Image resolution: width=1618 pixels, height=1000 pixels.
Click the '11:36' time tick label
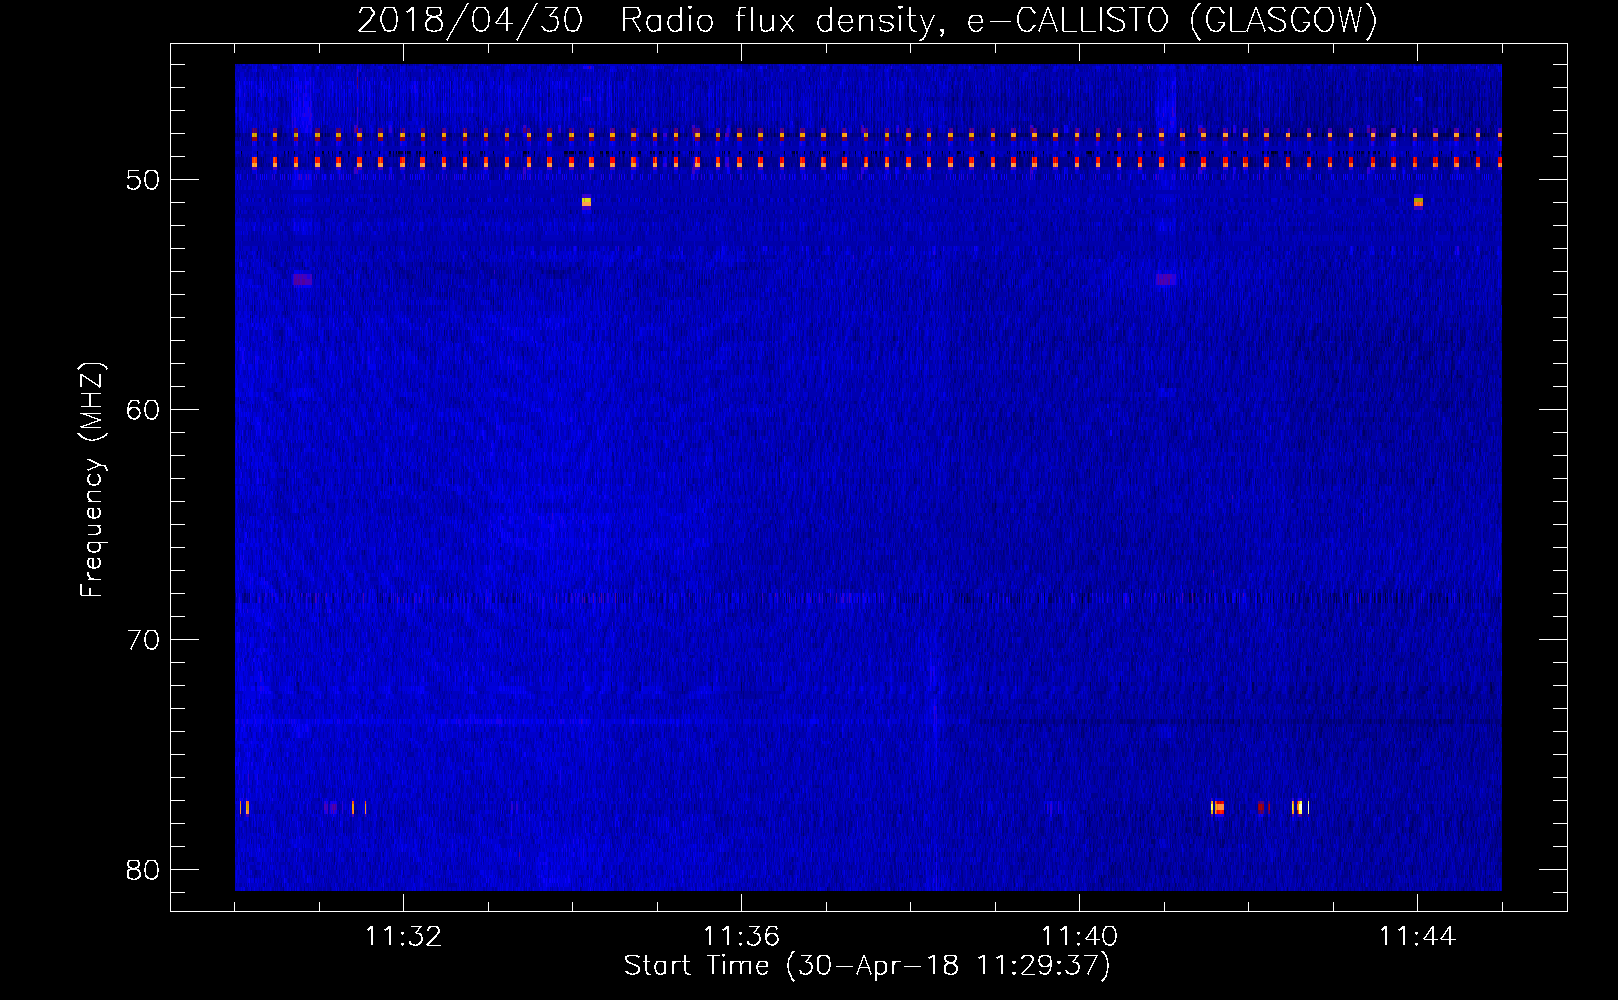pyautogui.click(x=741, y=936)
